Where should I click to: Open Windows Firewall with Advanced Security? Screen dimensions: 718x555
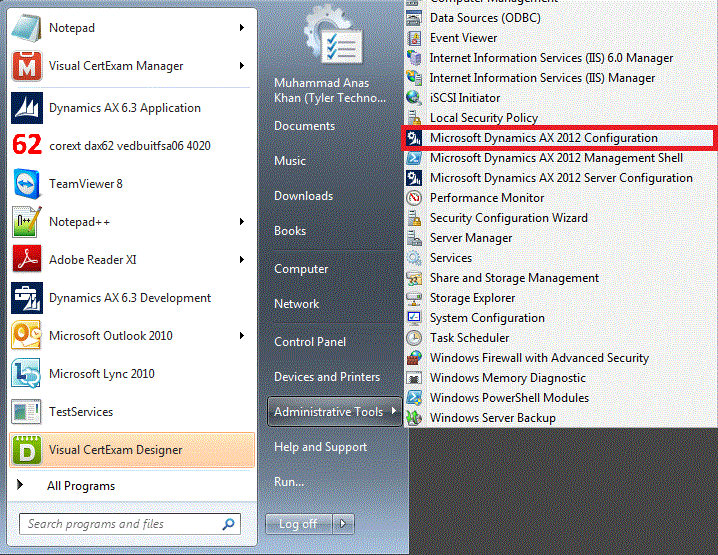[539, 358]
